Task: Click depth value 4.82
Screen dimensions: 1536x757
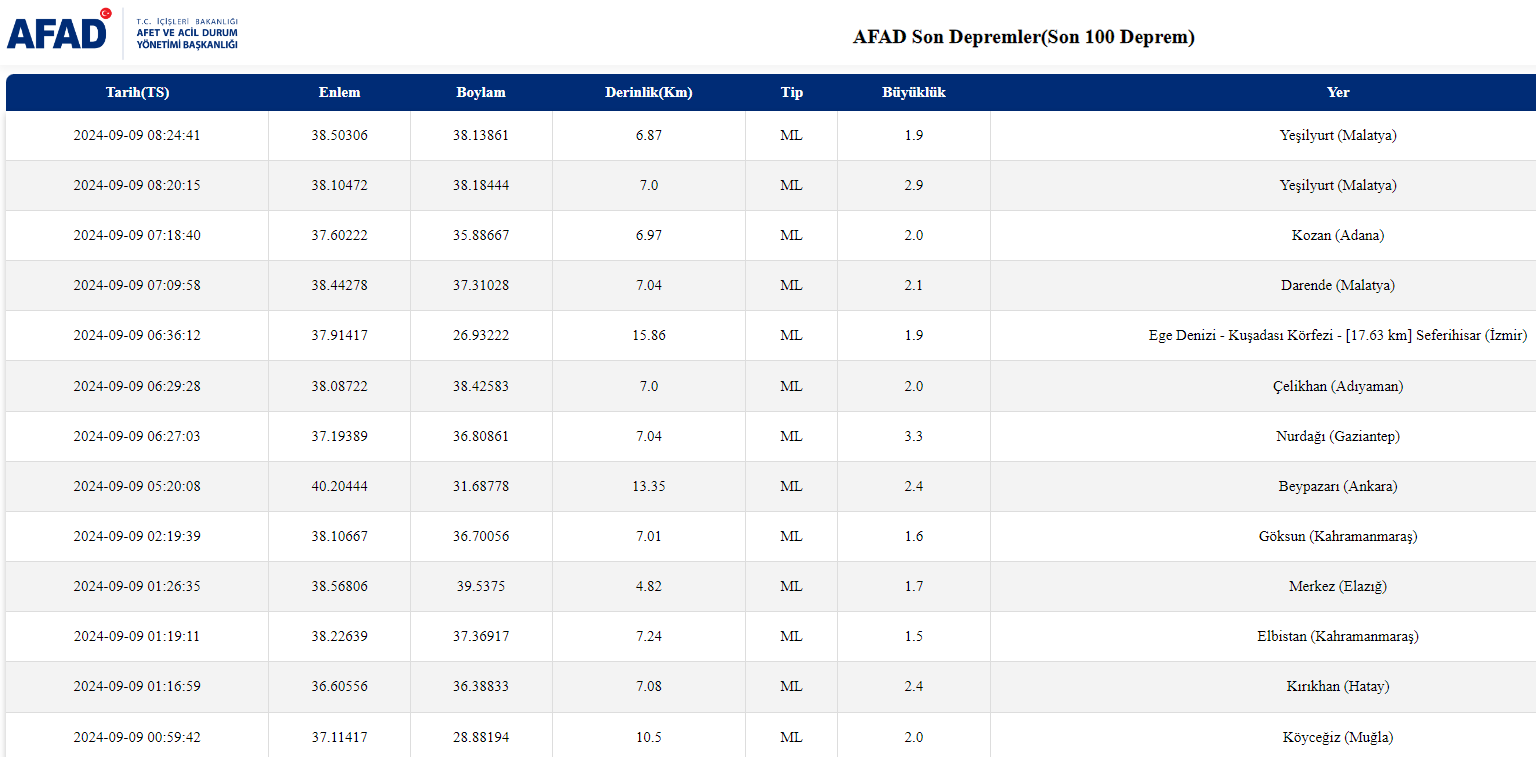Action: tap(649, 586)
